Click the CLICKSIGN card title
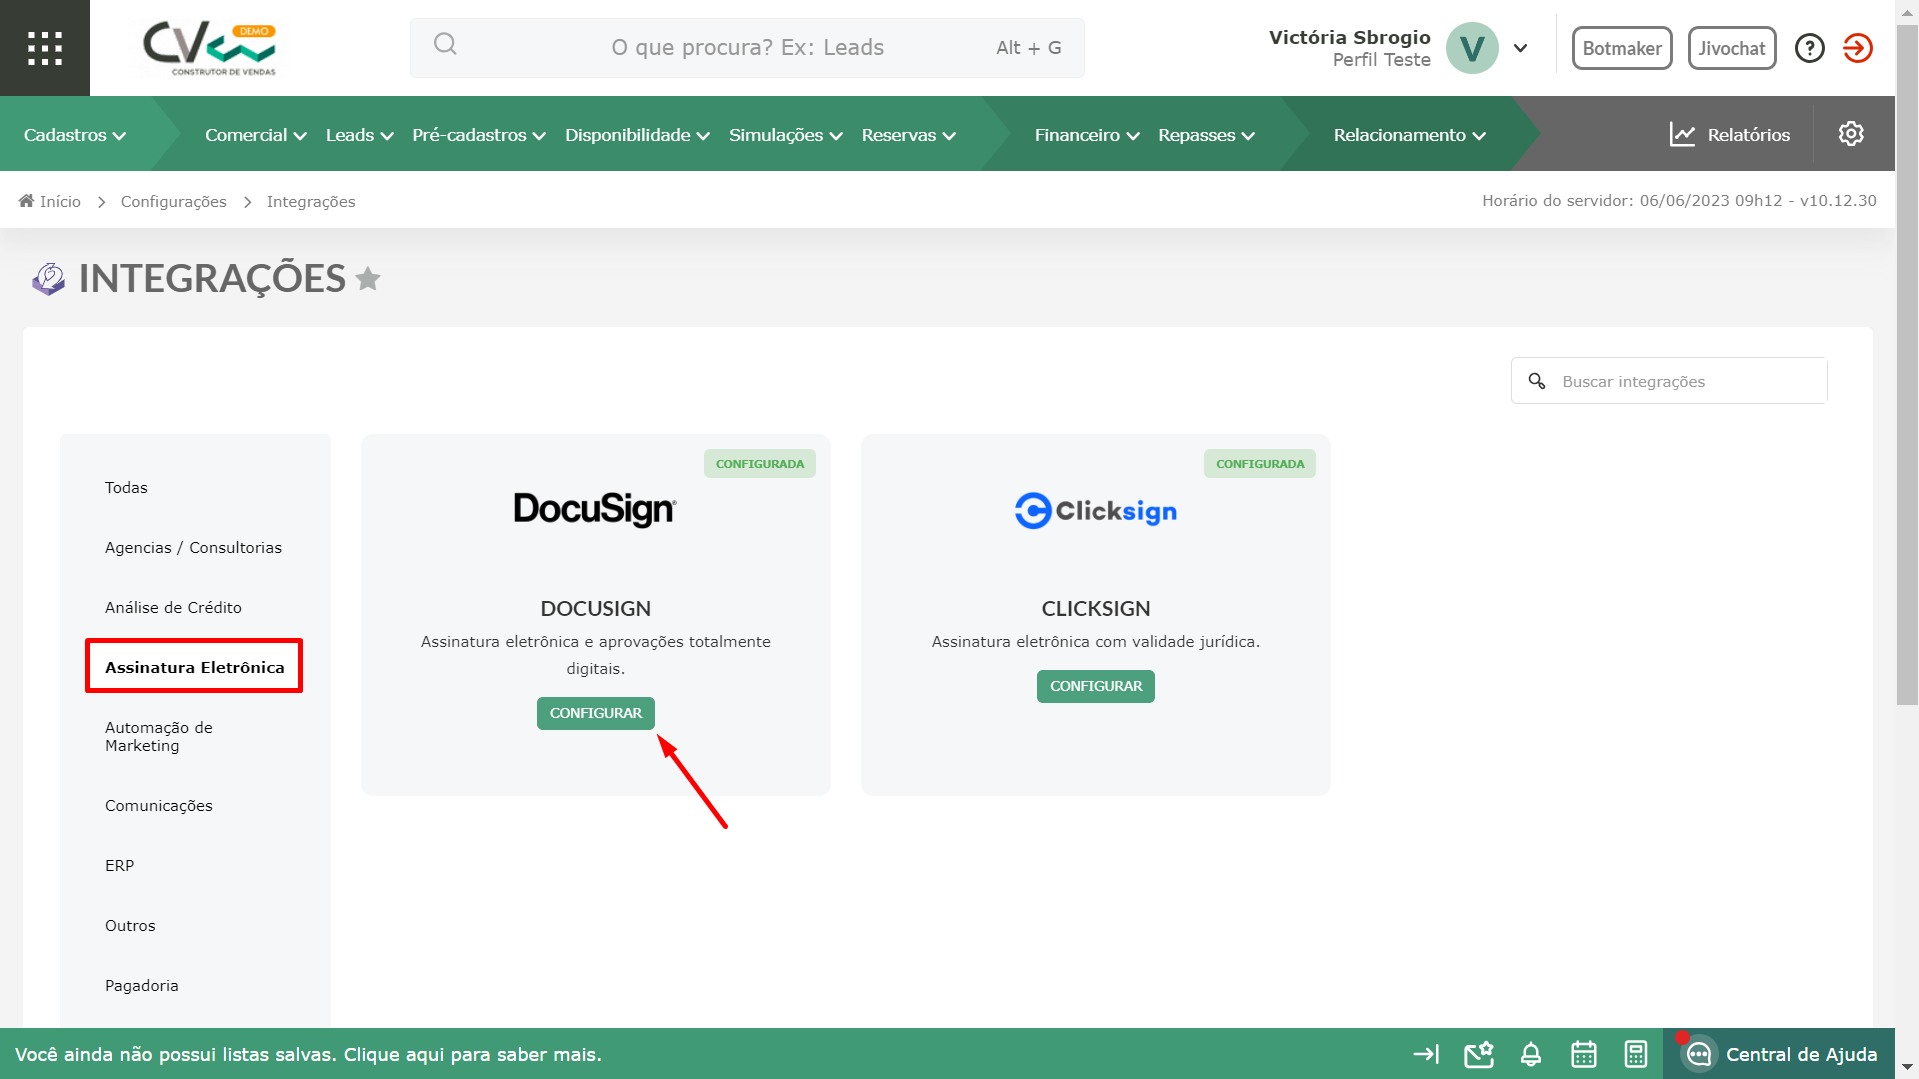 [1095, 609]
